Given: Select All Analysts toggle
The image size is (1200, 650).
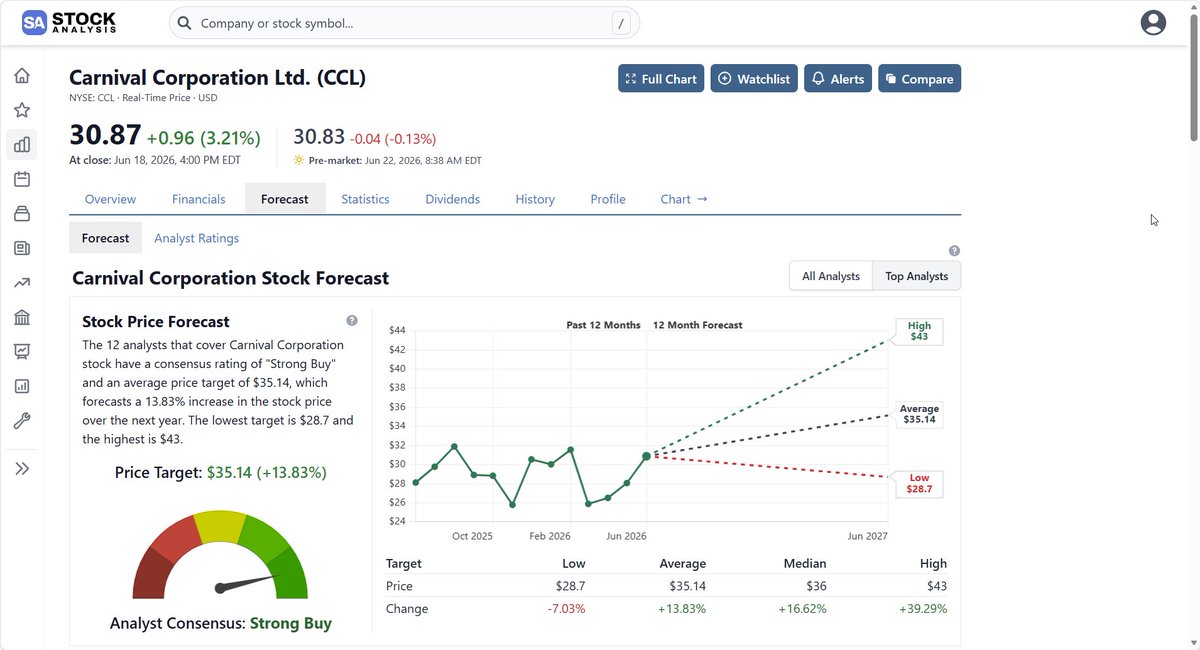Looking at the screenshot, I should point(831,276).
